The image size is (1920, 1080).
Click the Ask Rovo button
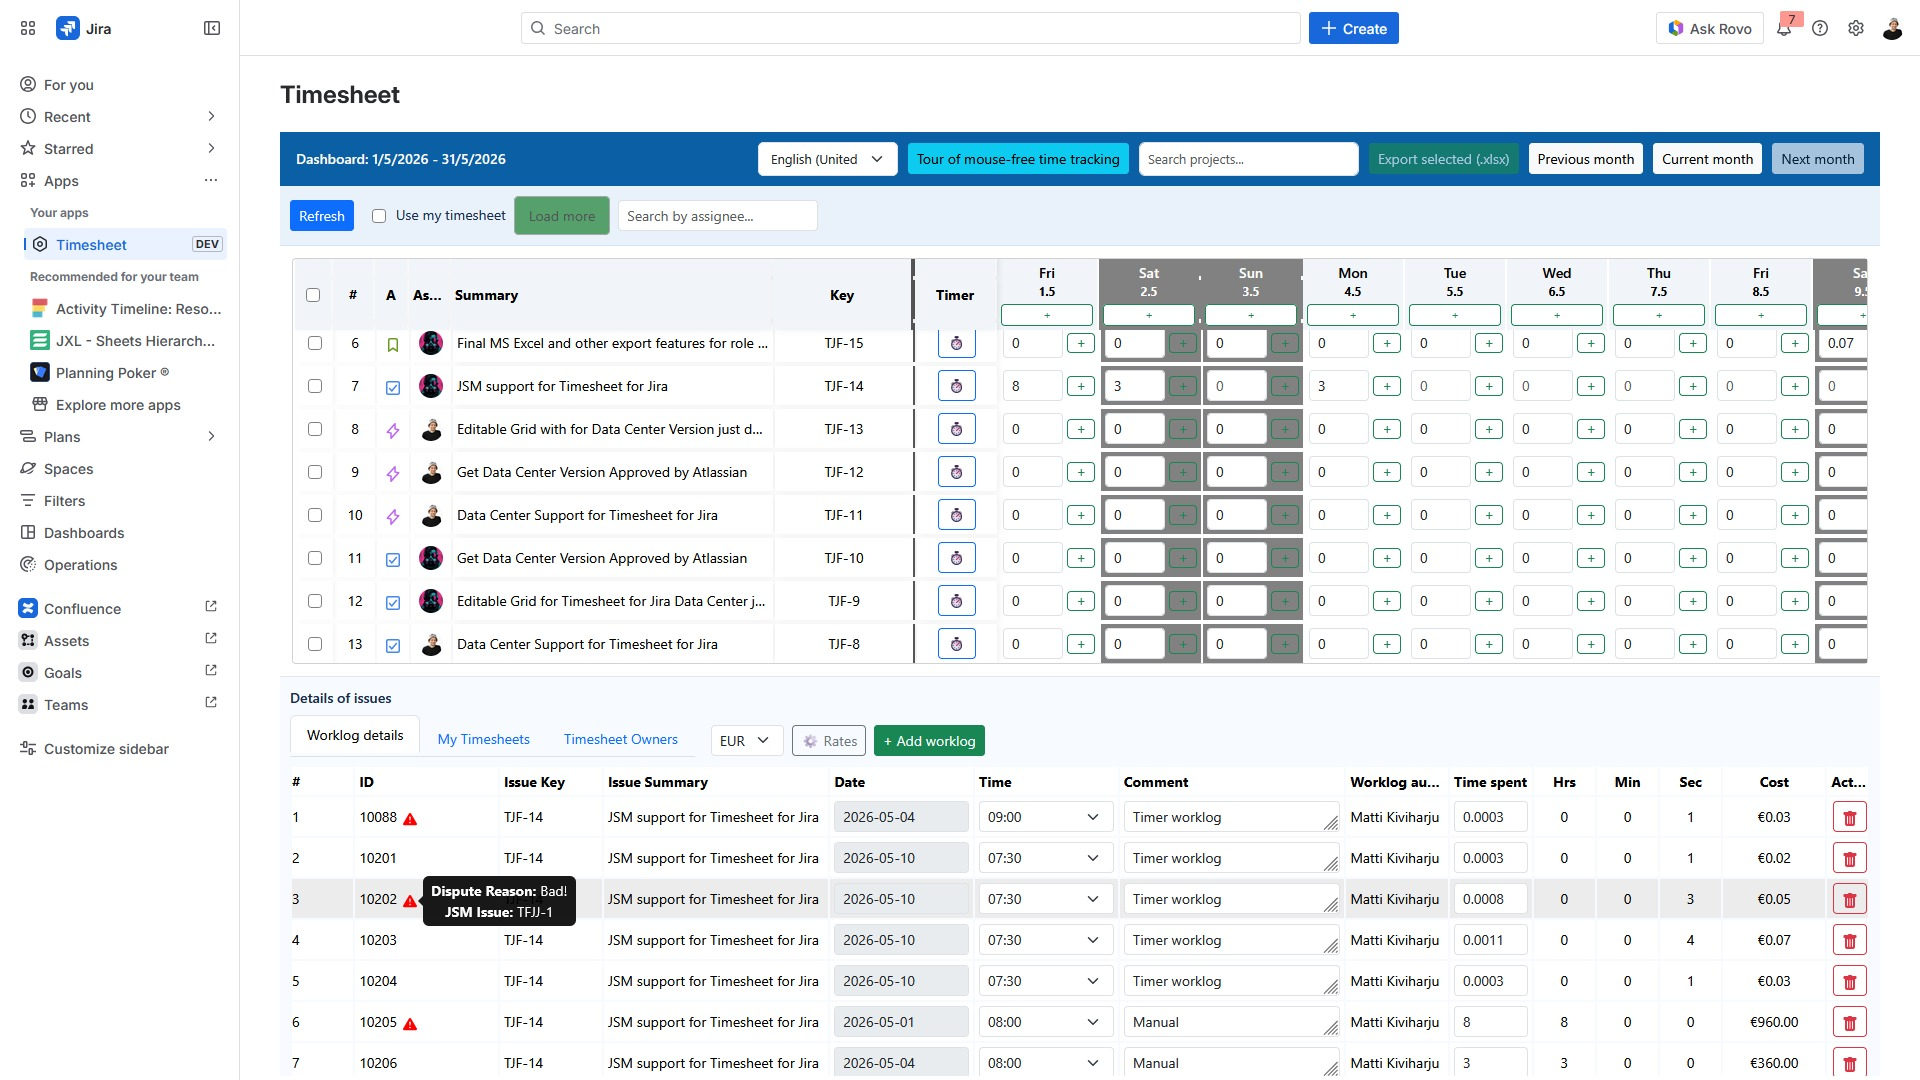(x=1710, y=29)
